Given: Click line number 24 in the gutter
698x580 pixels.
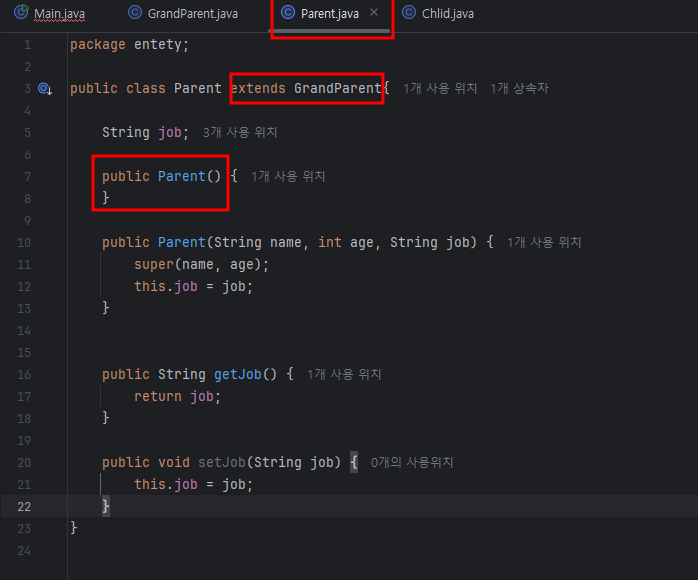Looking at the screenshot, I should pos(24,551).
